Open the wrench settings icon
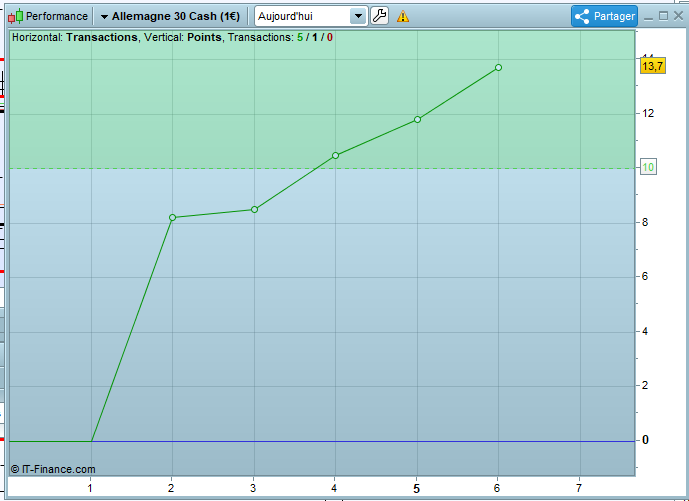This screenshot has width=689, height=501. click(x=380, y=16)
